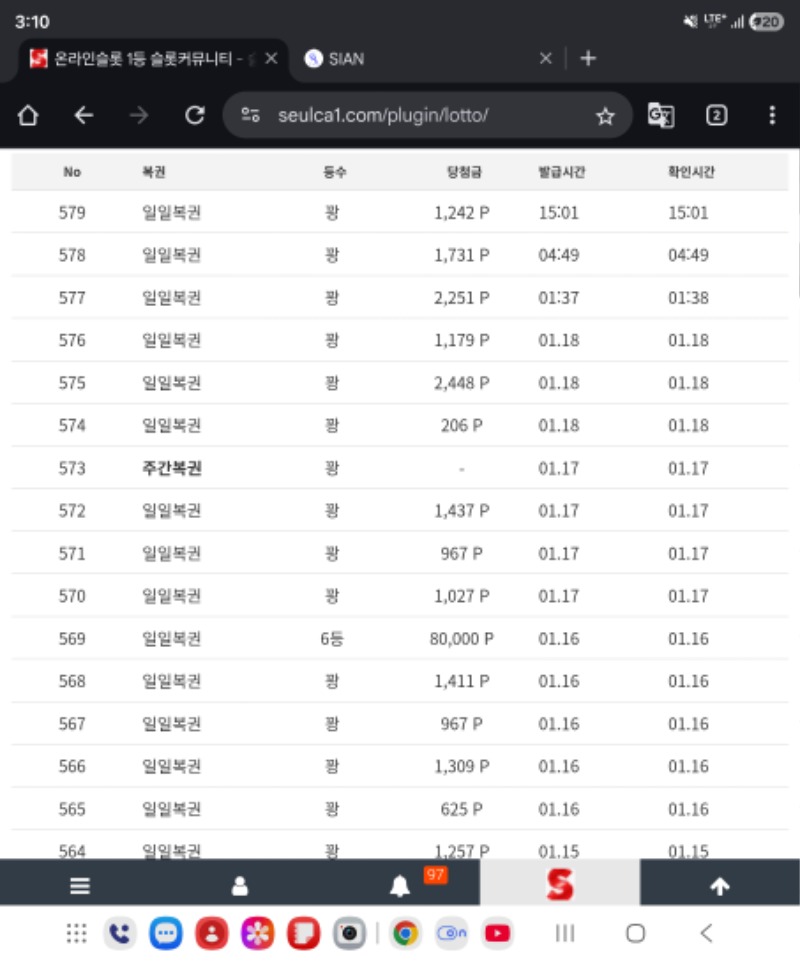Reload the lotto page
800x961 pixels.
[x=195, y=116]
